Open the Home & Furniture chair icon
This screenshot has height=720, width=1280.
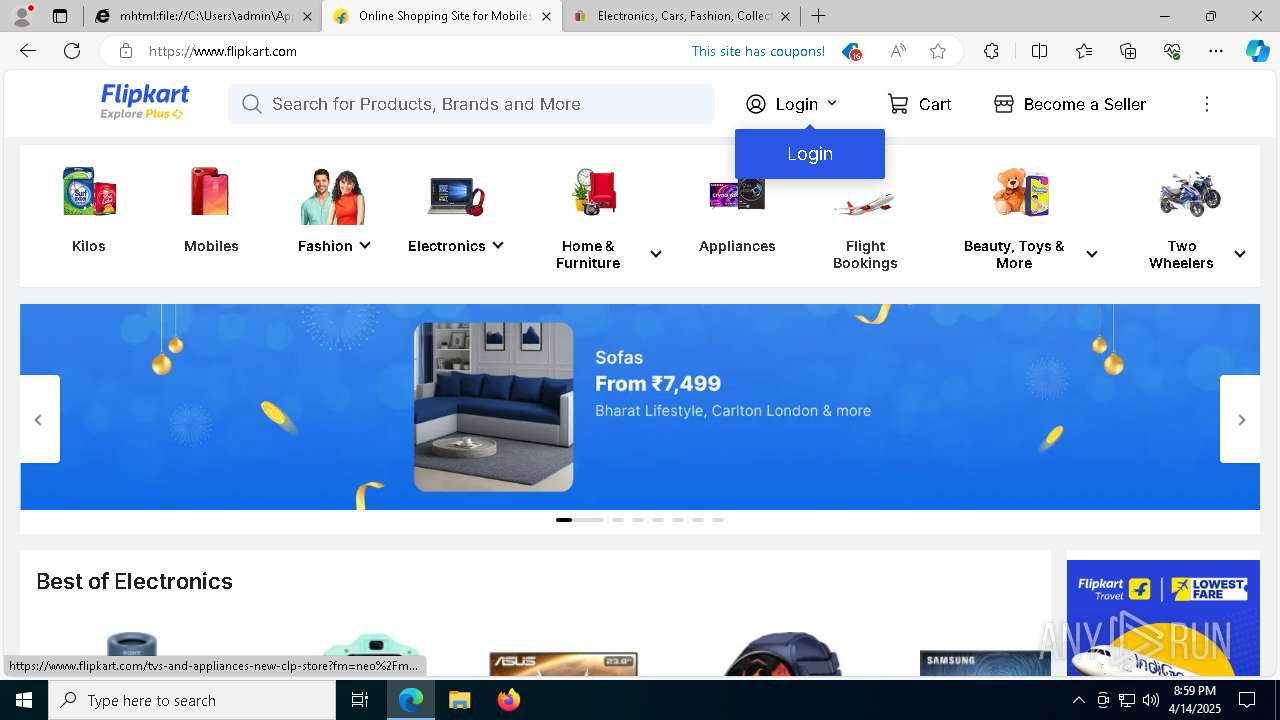coord(594,192)
